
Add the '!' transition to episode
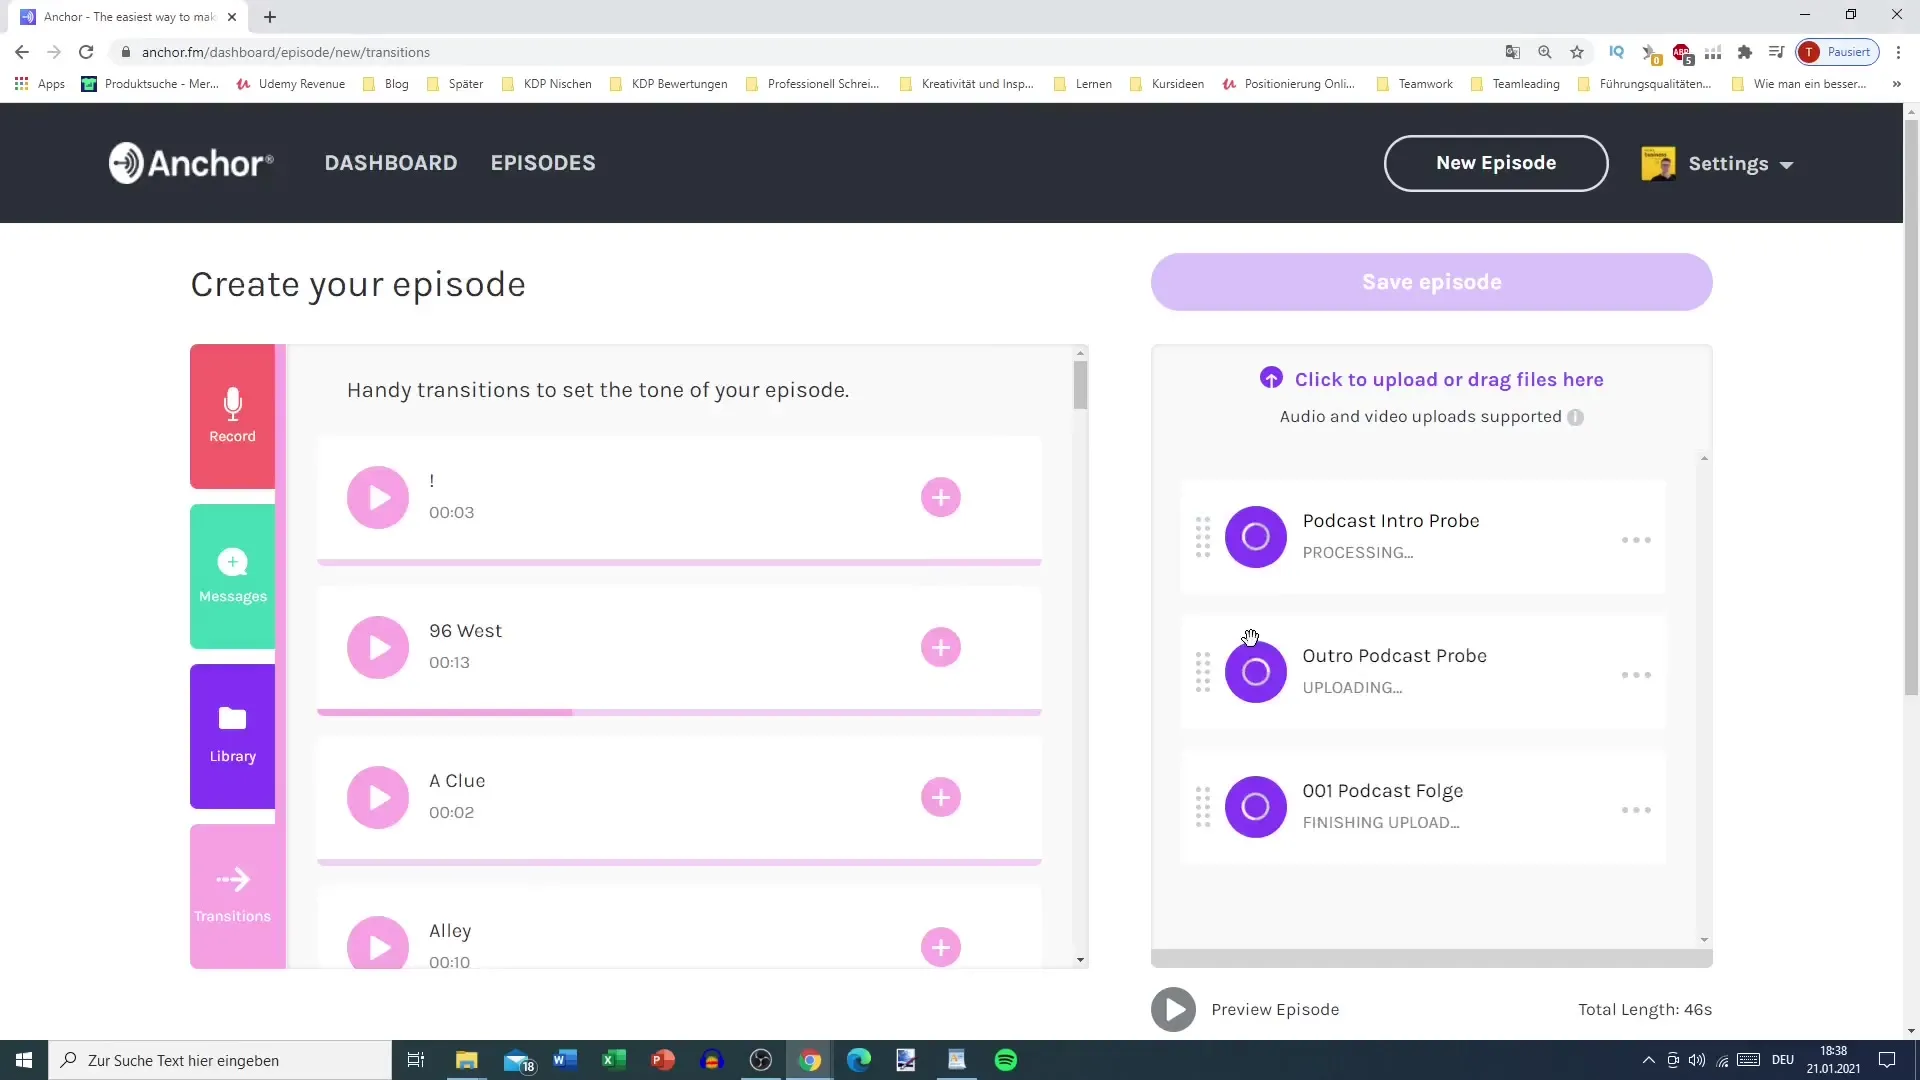[x=940, y=497]
